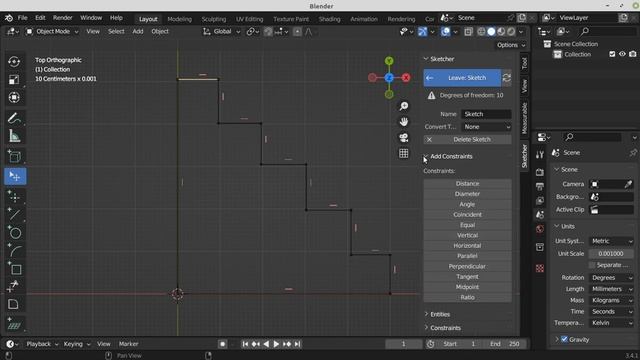Image resolution: width=640 pixels, height=360 pixels.
Task: Select the Add Cube tool
Action: click(x=14, y=157)
